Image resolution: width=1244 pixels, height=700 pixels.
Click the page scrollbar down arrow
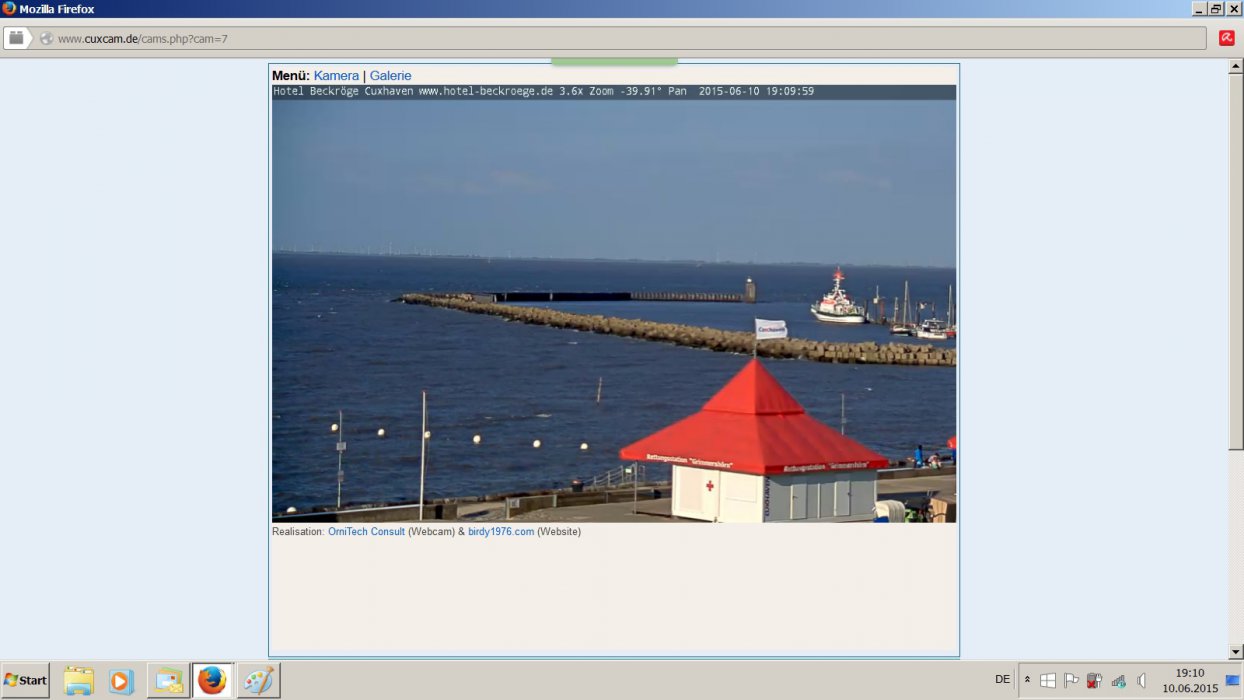(1236, 651)
